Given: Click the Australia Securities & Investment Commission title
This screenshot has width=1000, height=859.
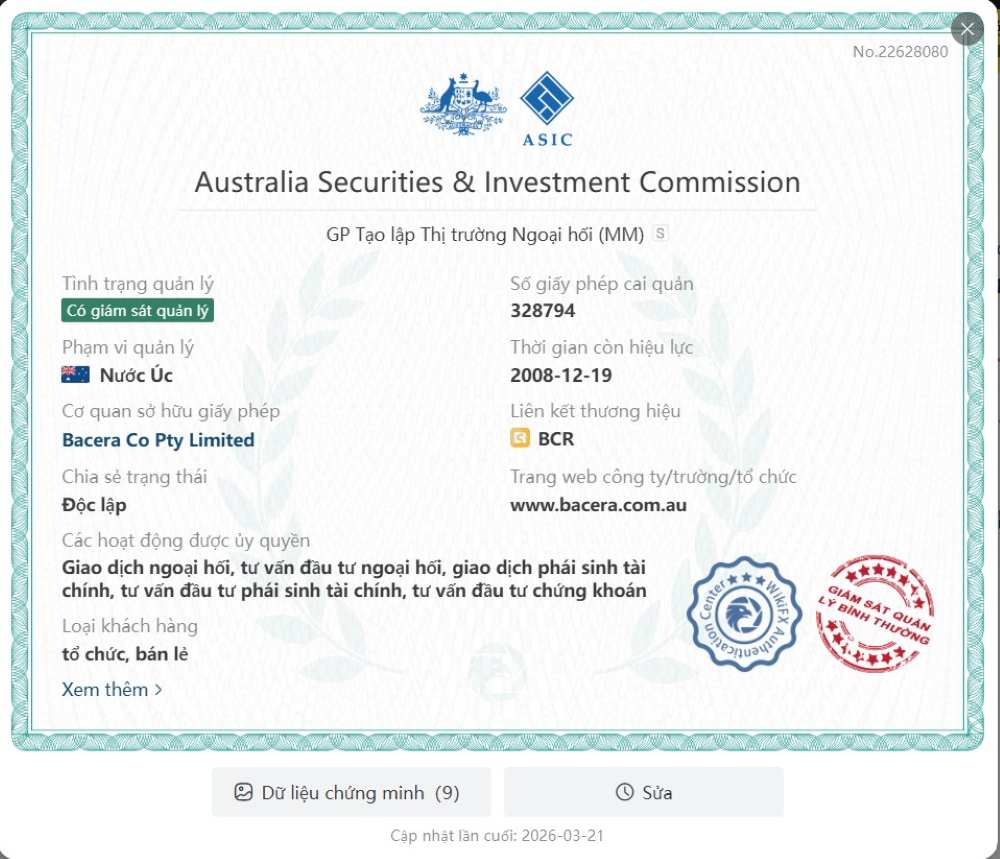Looking at the screenshot, I should (497, 183).
